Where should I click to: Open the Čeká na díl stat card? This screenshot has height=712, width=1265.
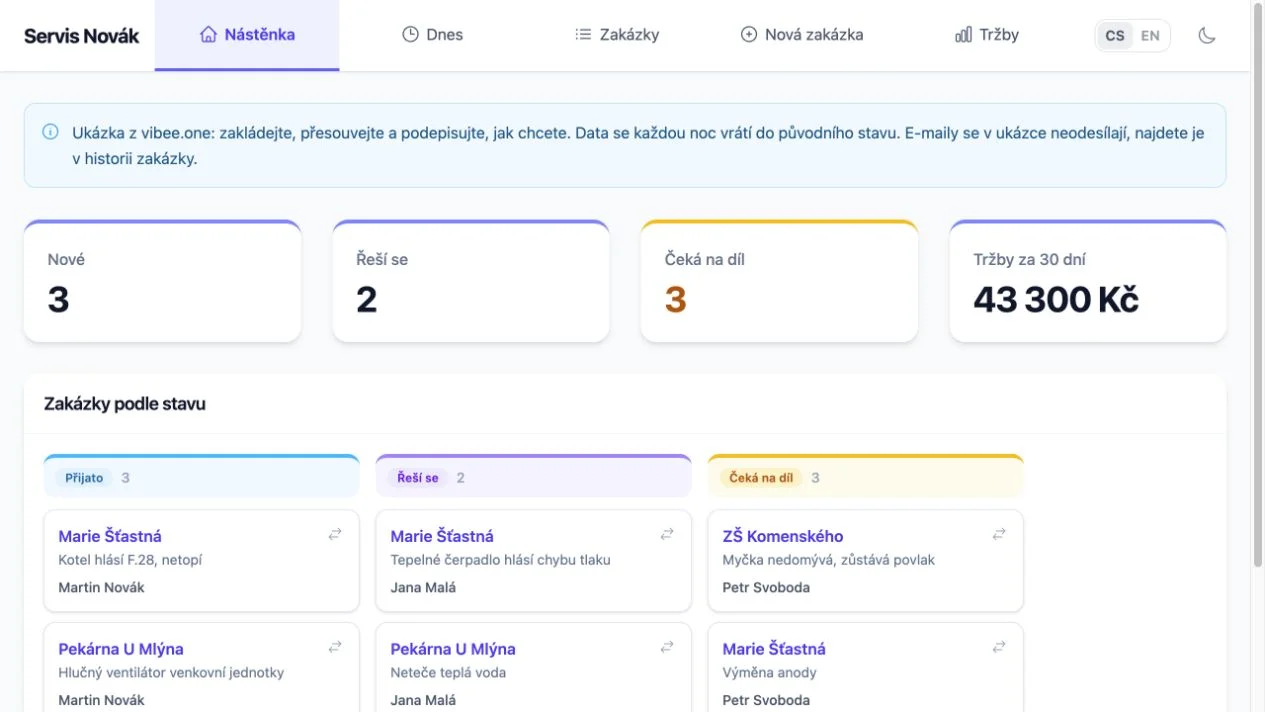779,281
